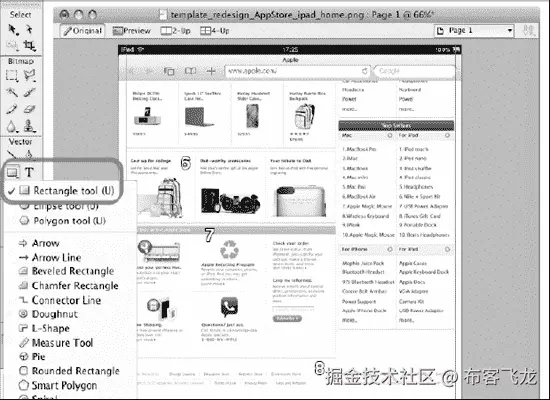The image size is (550, 400).
Task: Choose Smart Polygon shape
Action: [58, 385]
